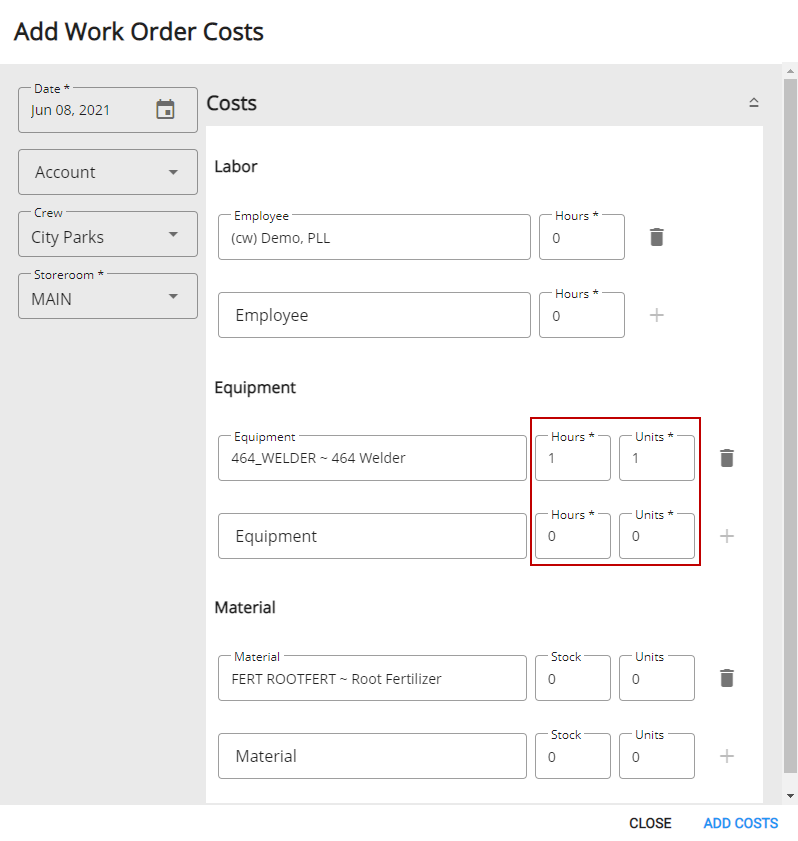
Task: Click the empty Employee field
Action: click(374, 315)
